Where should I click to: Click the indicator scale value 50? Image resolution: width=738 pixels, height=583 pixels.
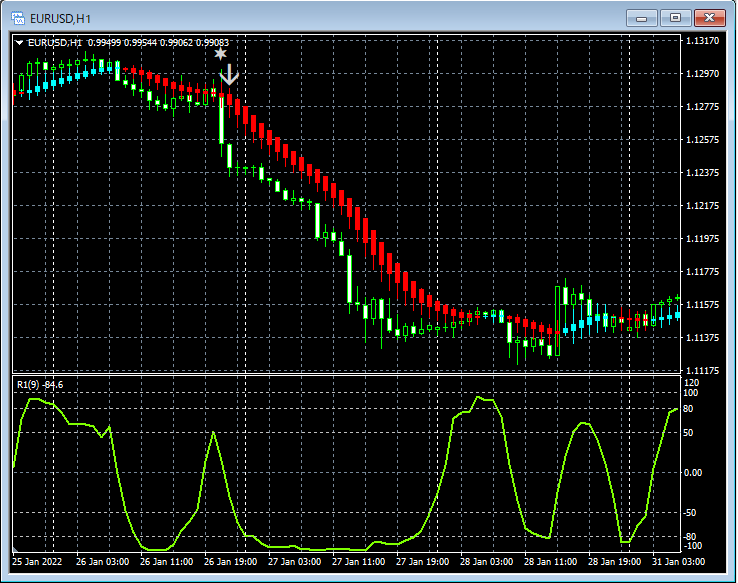coord(688,433)
